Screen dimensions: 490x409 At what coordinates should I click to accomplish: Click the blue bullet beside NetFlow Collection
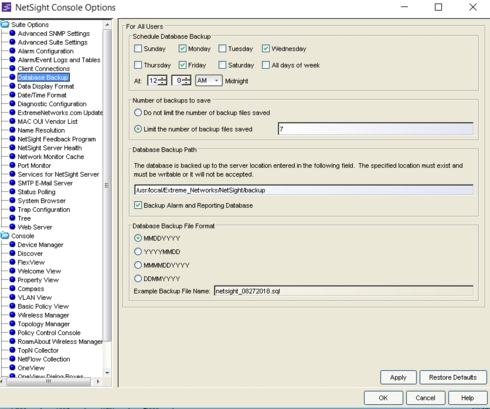click(12, 359)
